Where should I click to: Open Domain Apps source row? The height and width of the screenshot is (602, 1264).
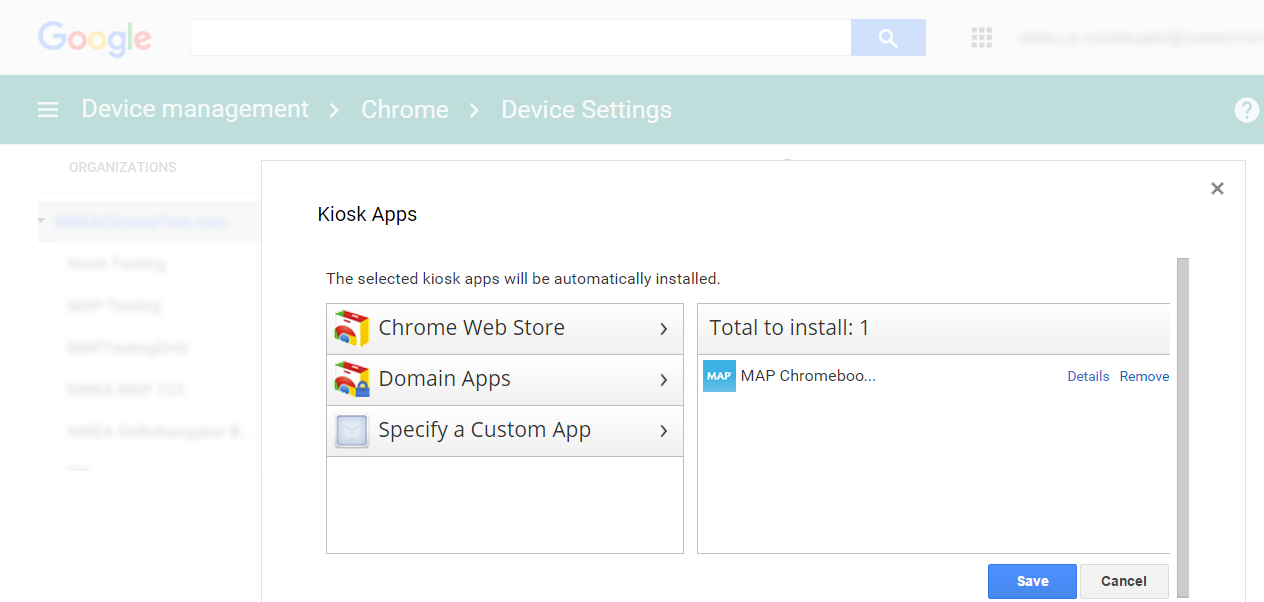point(505,380)
